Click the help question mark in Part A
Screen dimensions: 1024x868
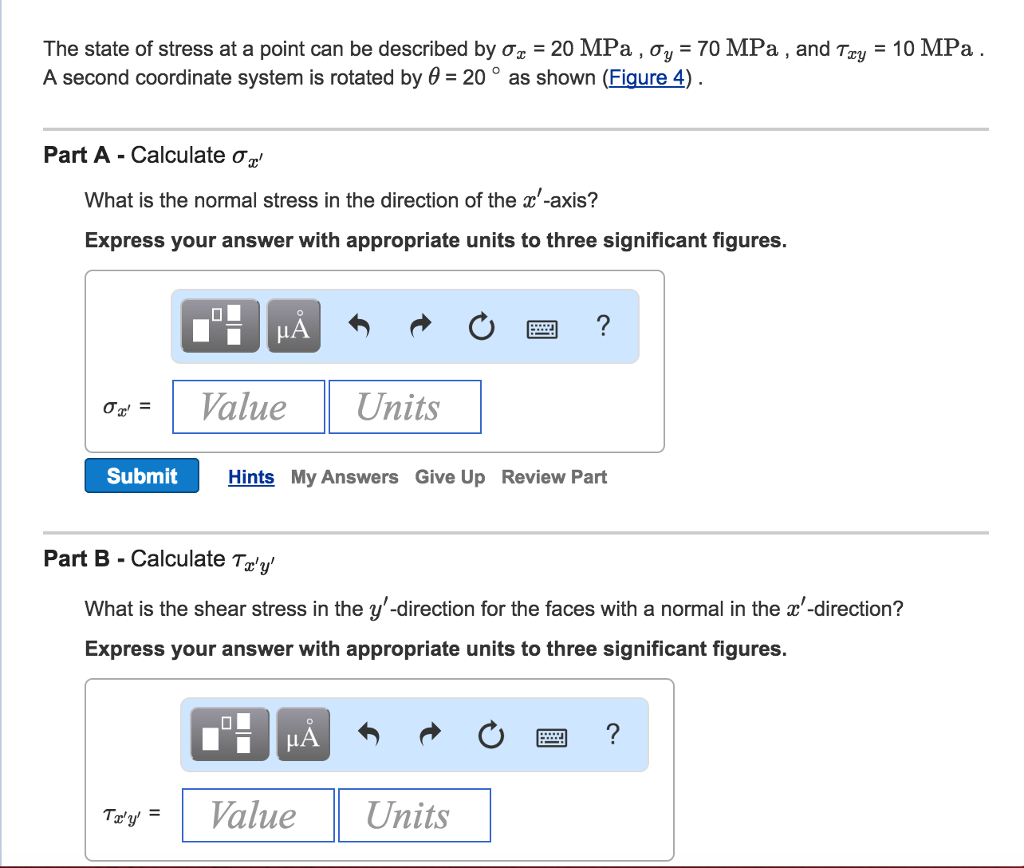tap(602, 325)
